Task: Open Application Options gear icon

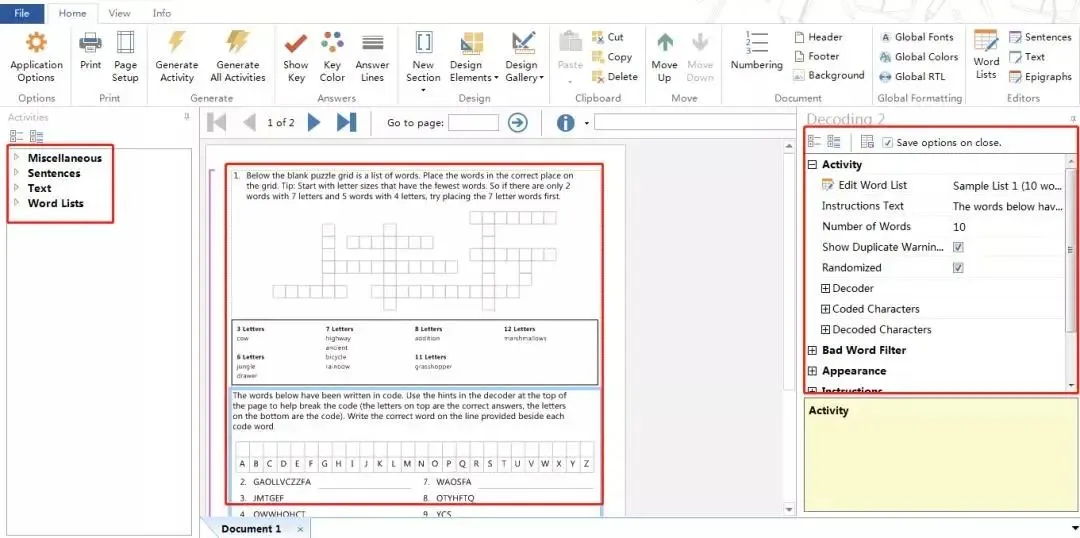Action: pyautogui.click(x=36, y=43)
